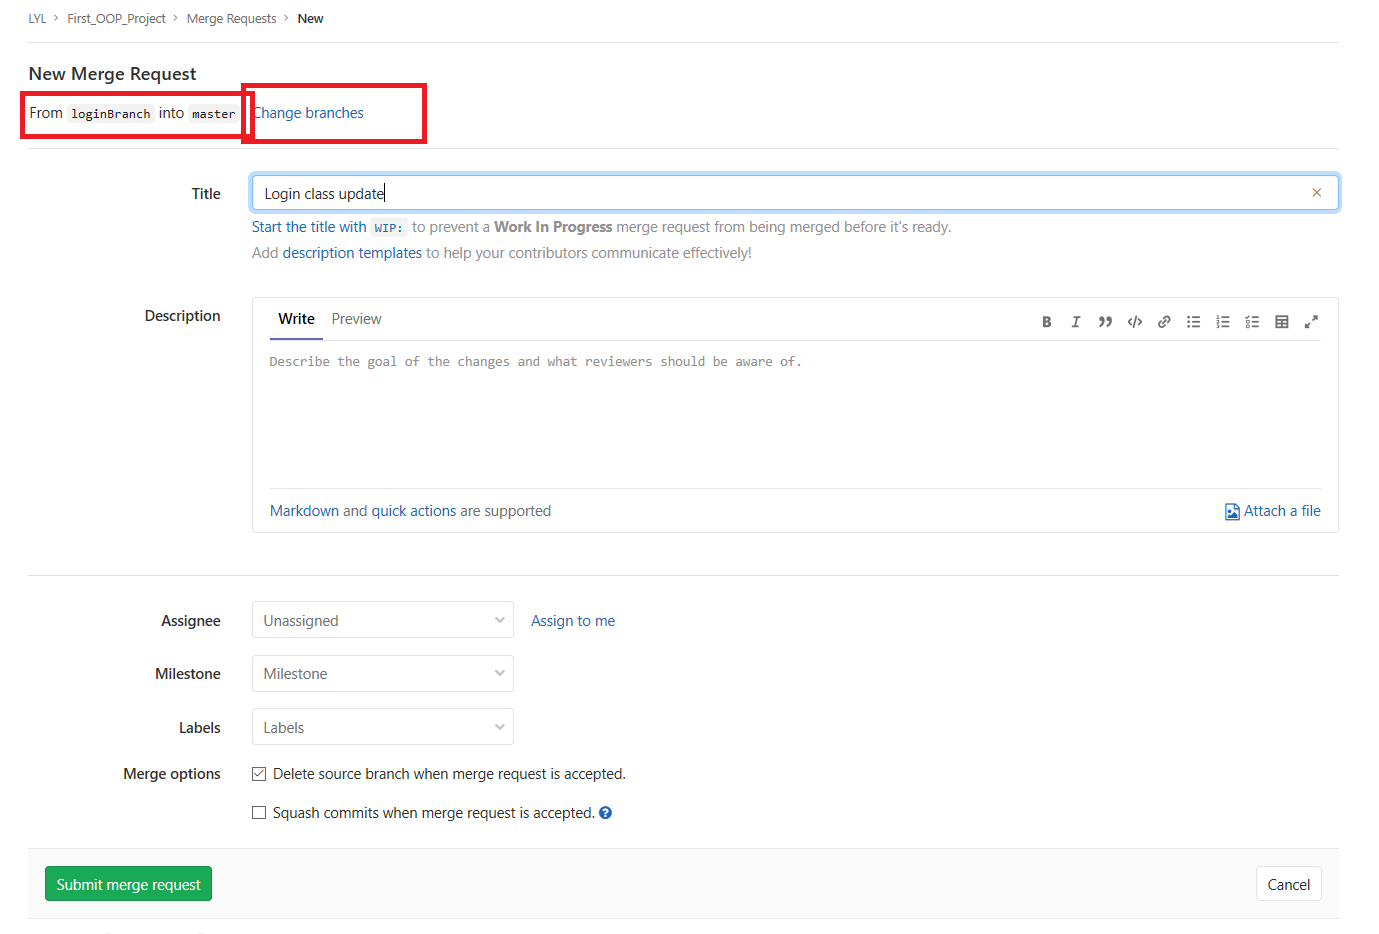Add a bullet list

coord(1193,322)
